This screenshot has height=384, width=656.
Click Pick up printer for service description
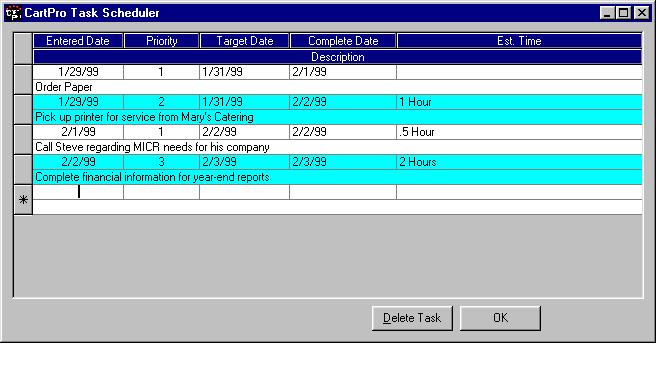(338, 117)
